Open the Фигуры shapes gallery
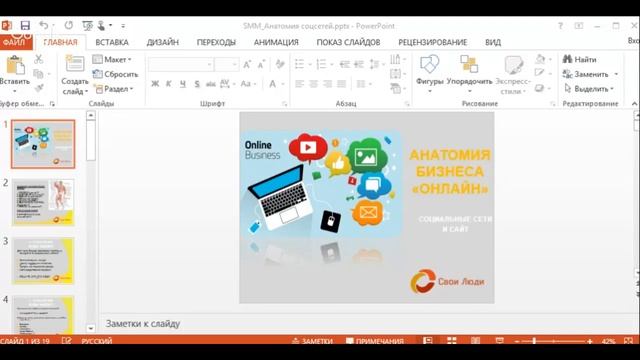 coord(429,73)
